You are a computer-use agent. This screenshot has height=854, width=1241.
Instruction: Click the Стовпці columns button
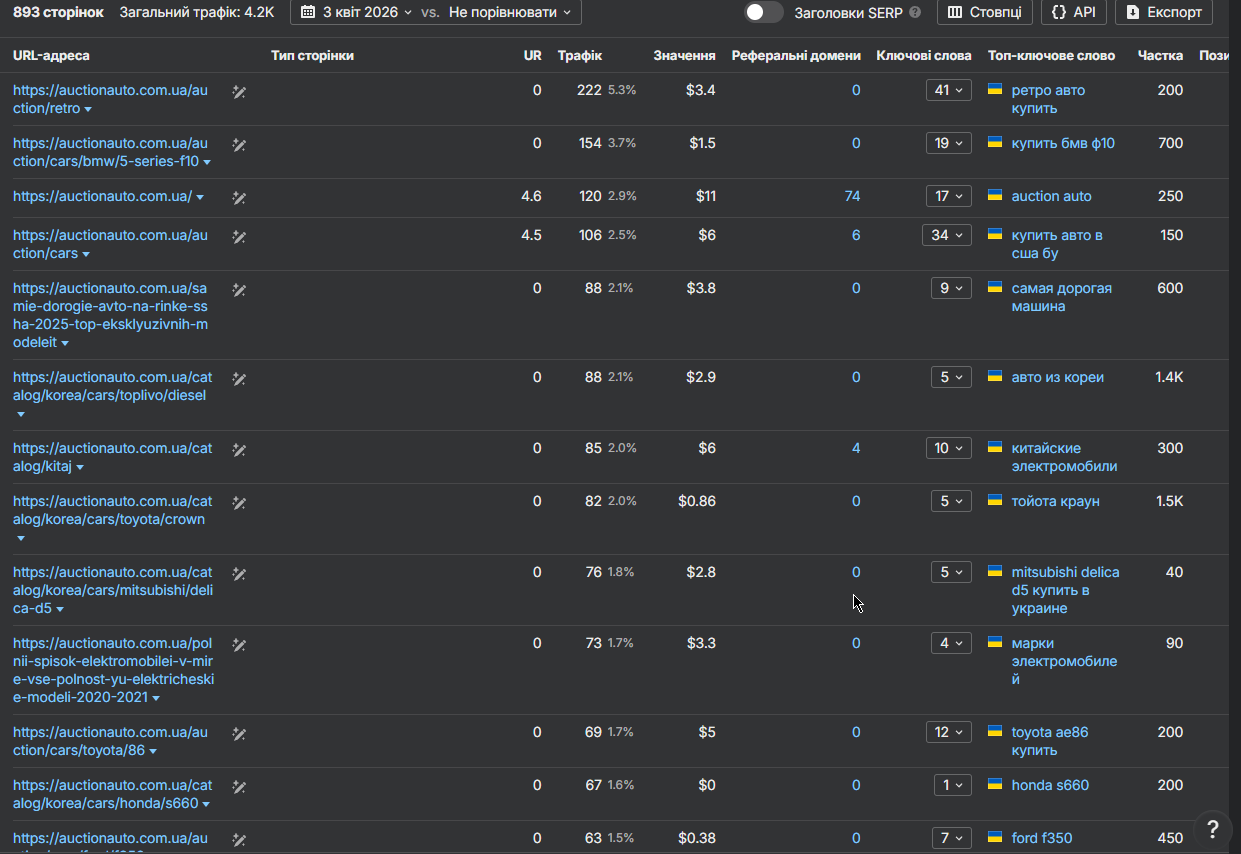[x=985, y=13]
